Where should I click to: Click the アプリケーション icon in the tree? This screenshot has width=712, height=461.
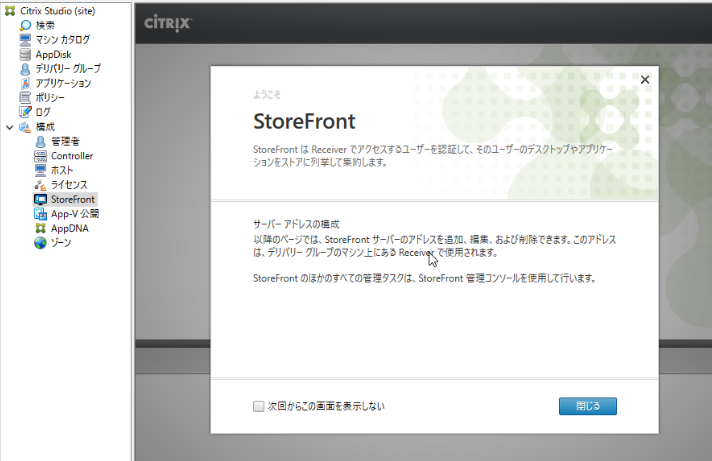(x=25, y=84)
